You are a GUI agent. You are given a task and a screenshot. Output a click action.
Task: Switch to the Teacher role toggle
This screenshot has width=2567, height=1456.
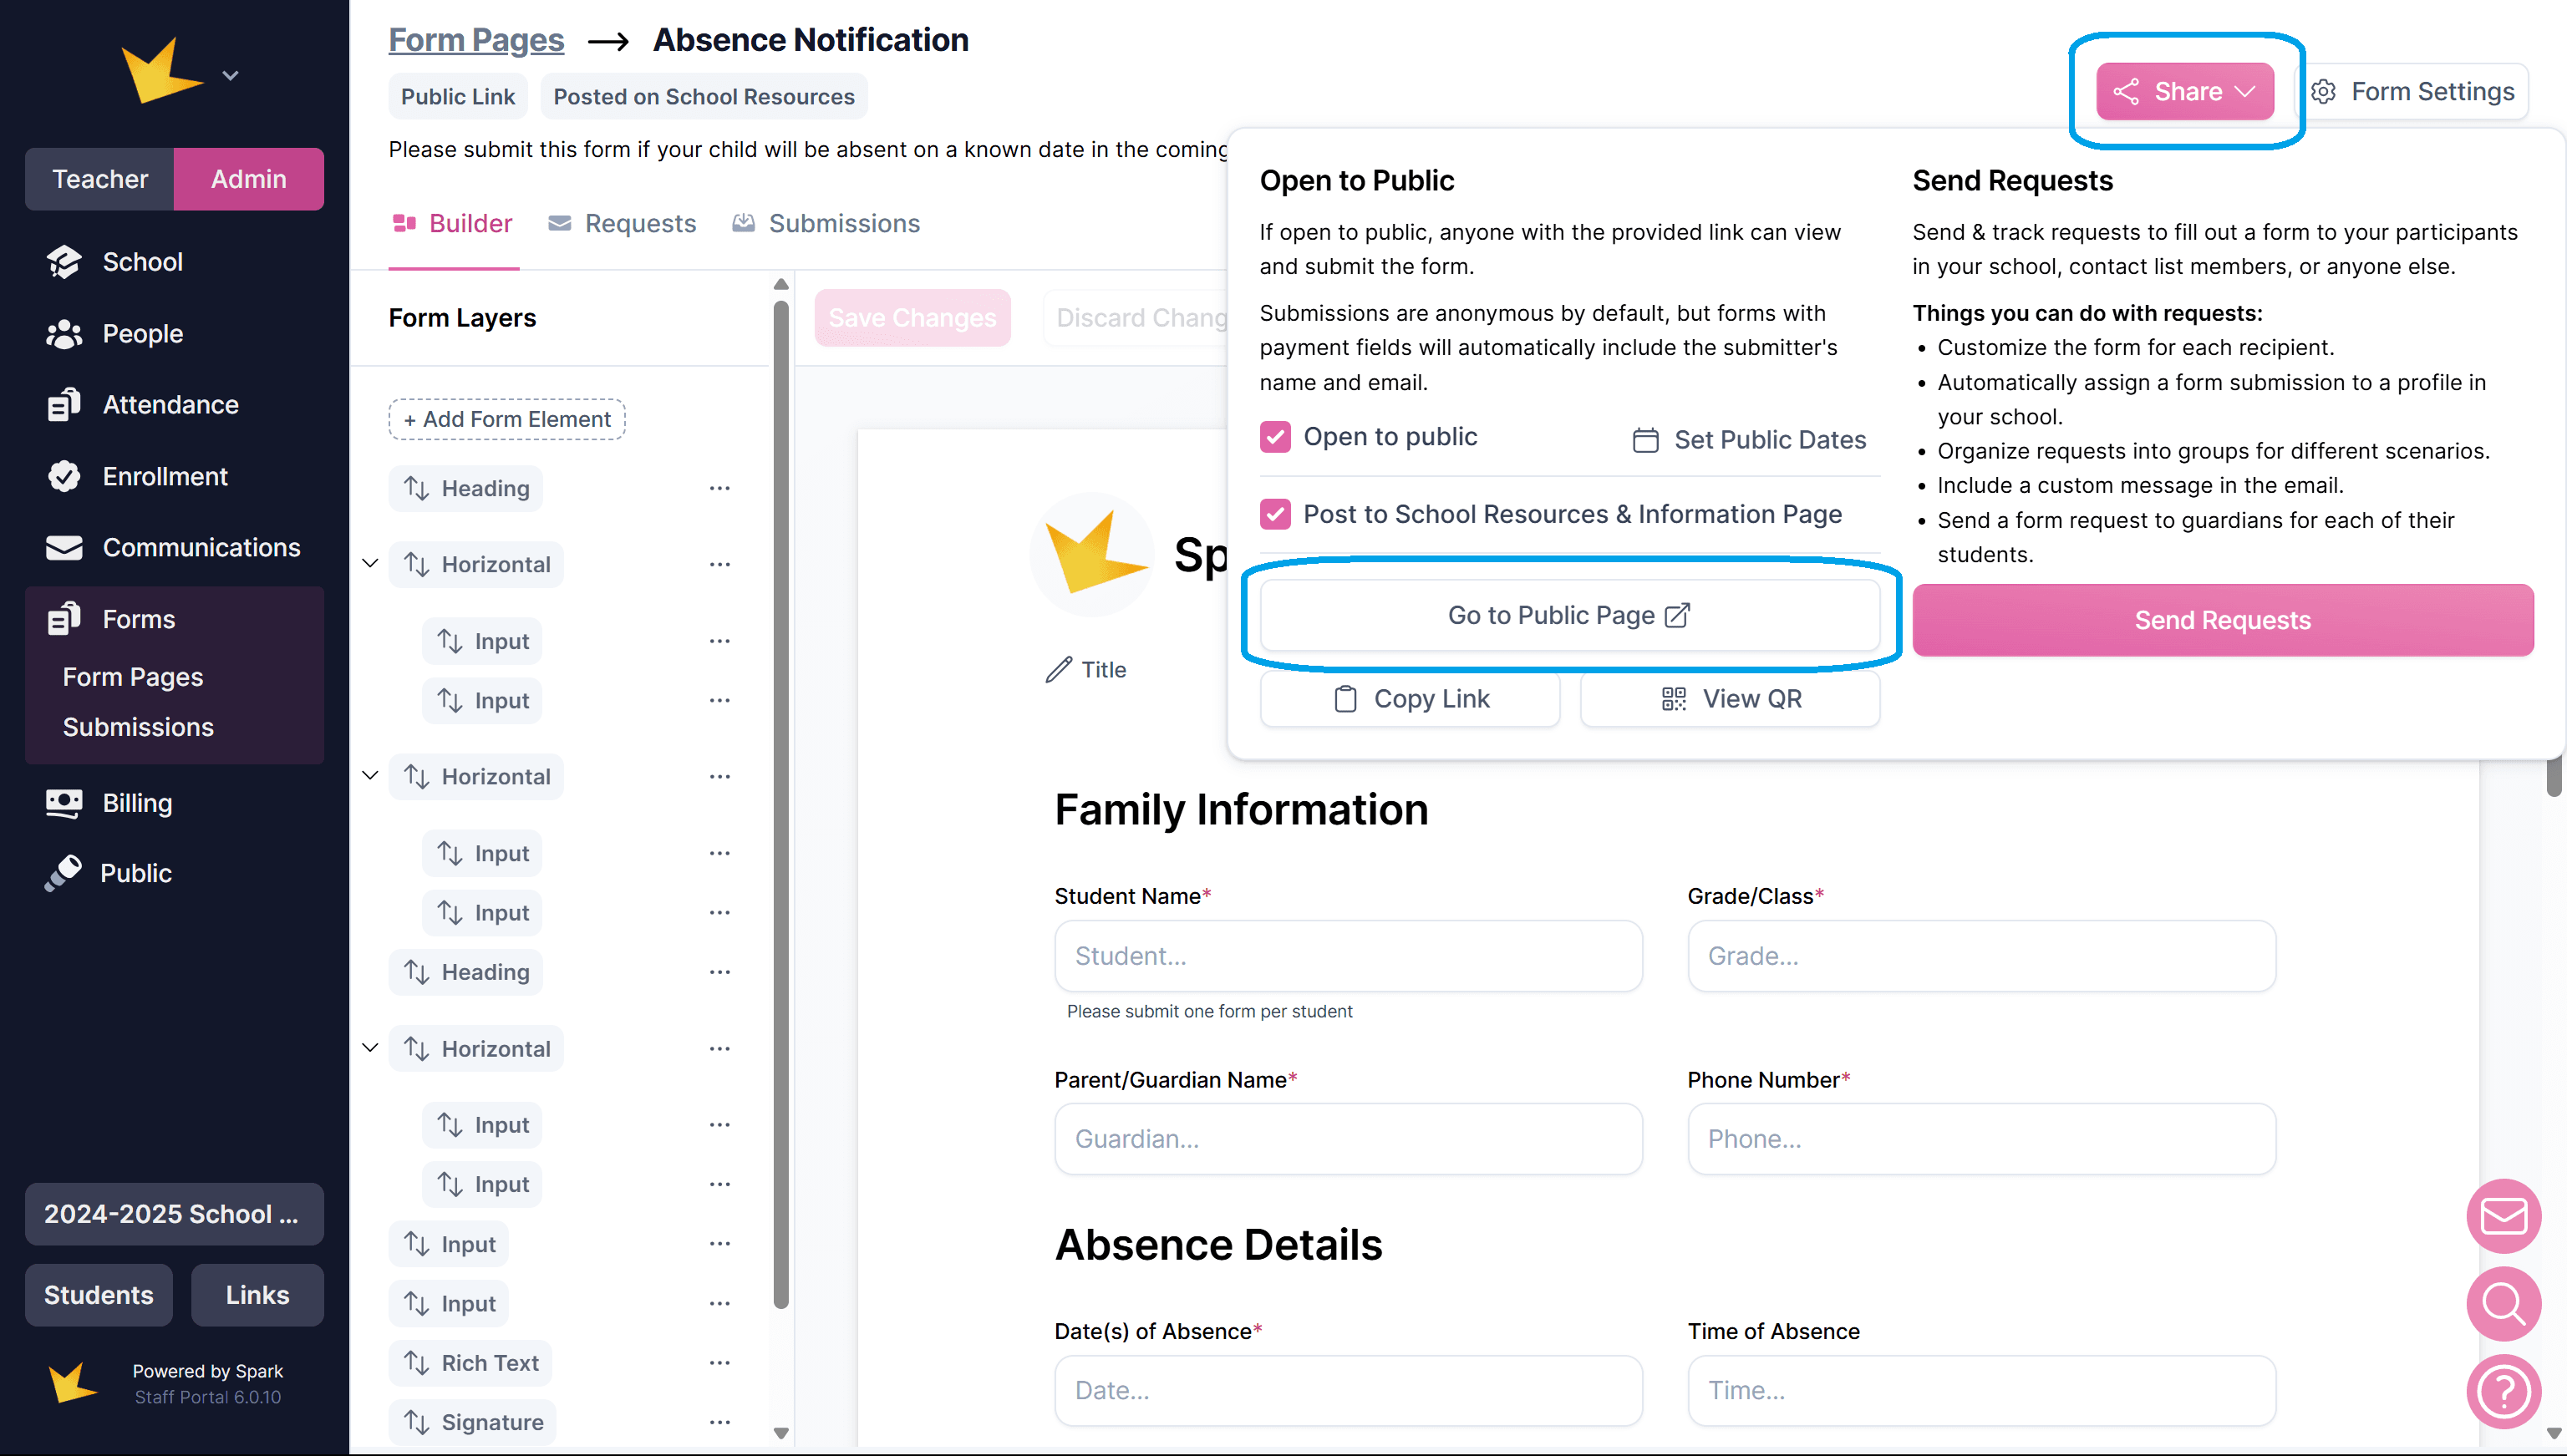coord(99,179)
